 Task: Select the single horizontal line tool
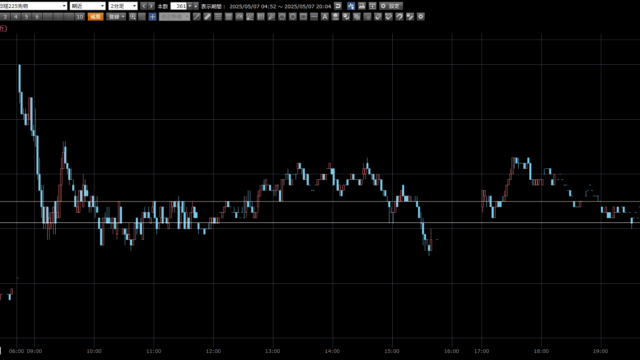tap(314, 17)
